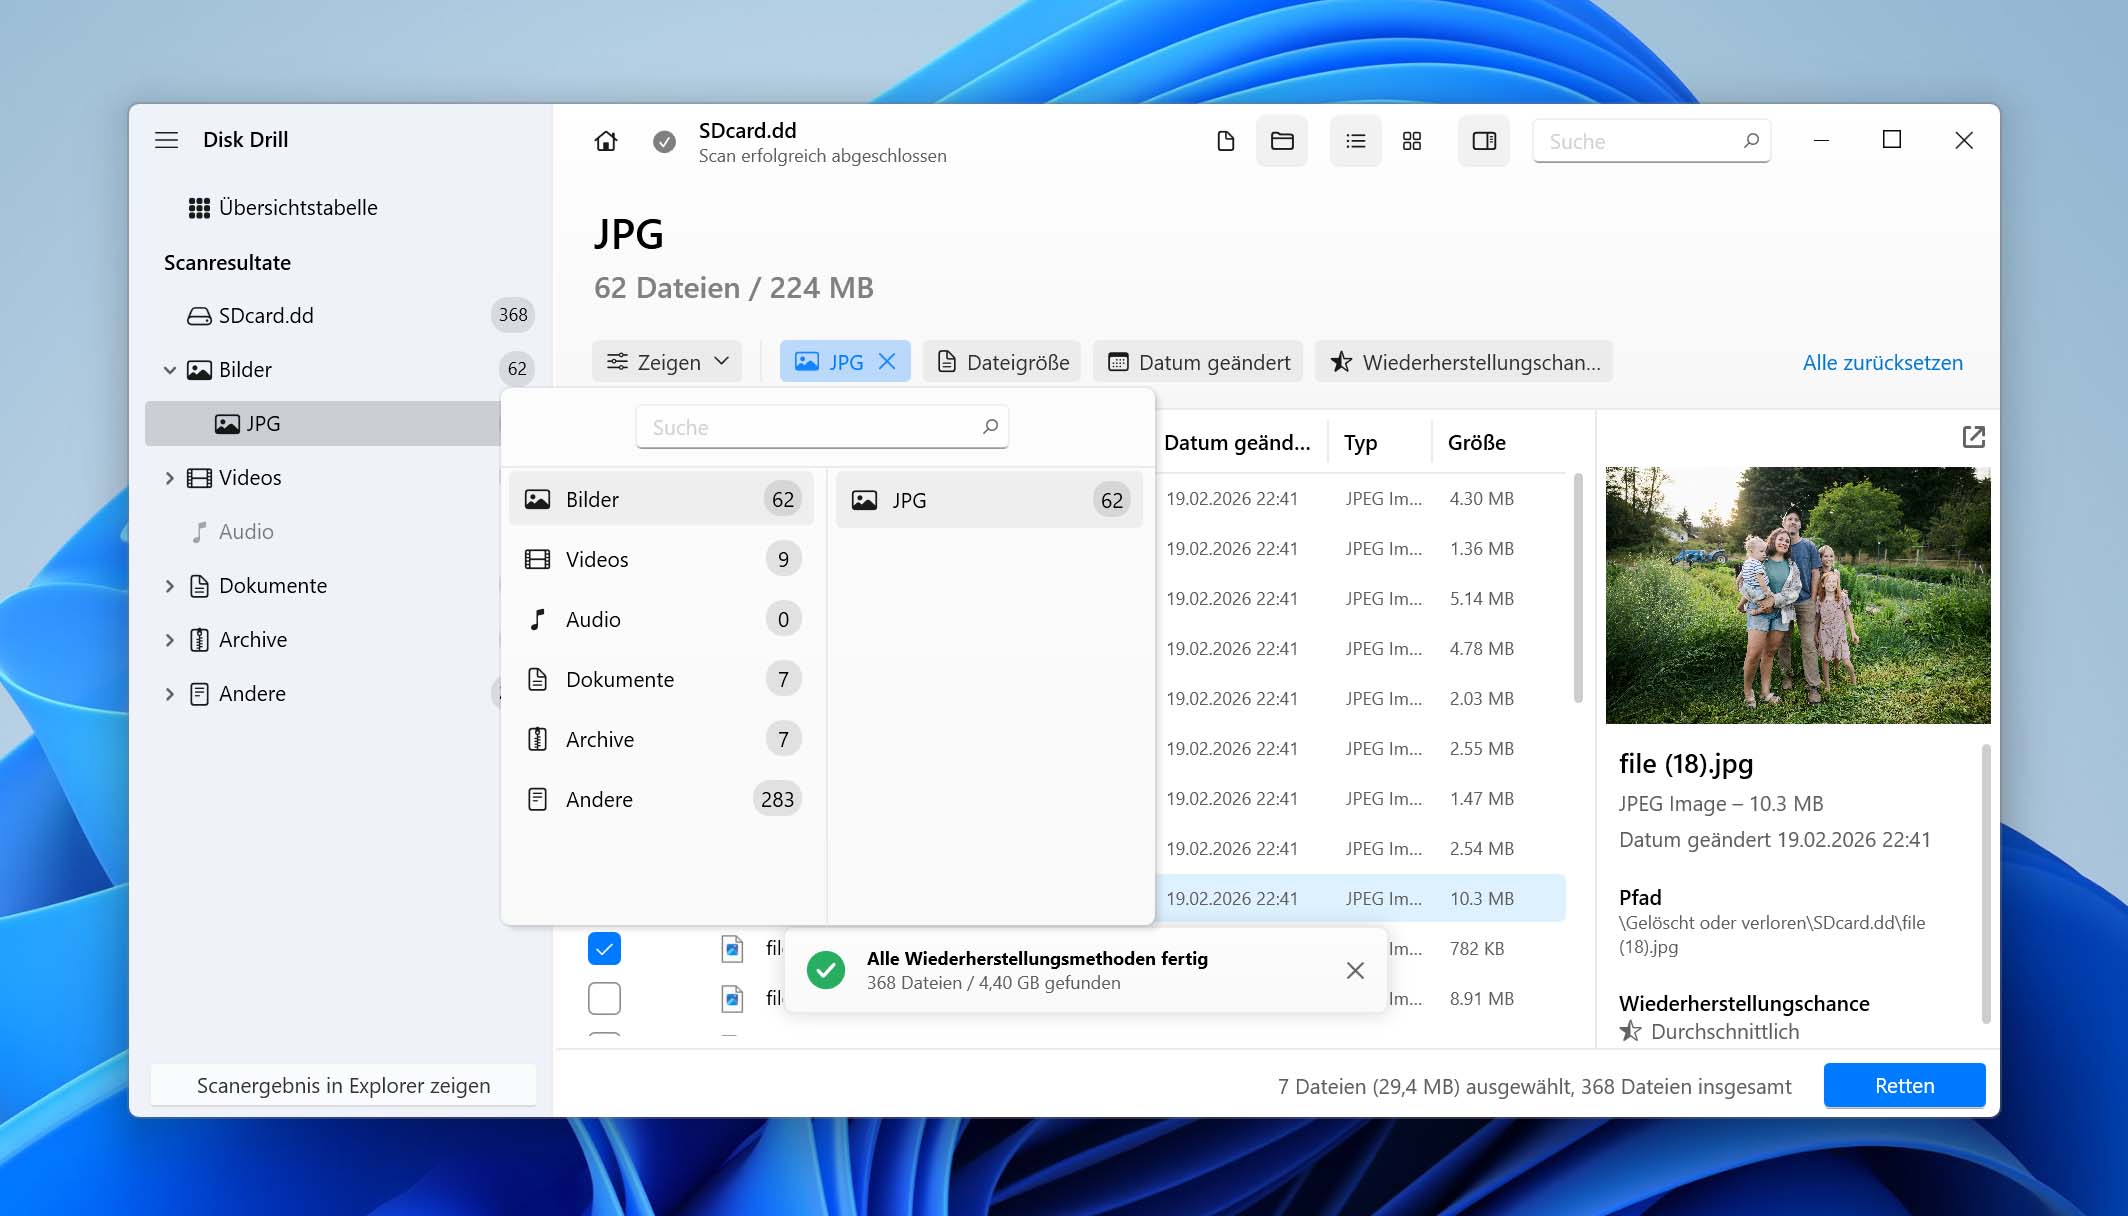Click the 368 count badge next to SDcard.dd
Screen dimensions: 2128x1216
coord(513,315)
